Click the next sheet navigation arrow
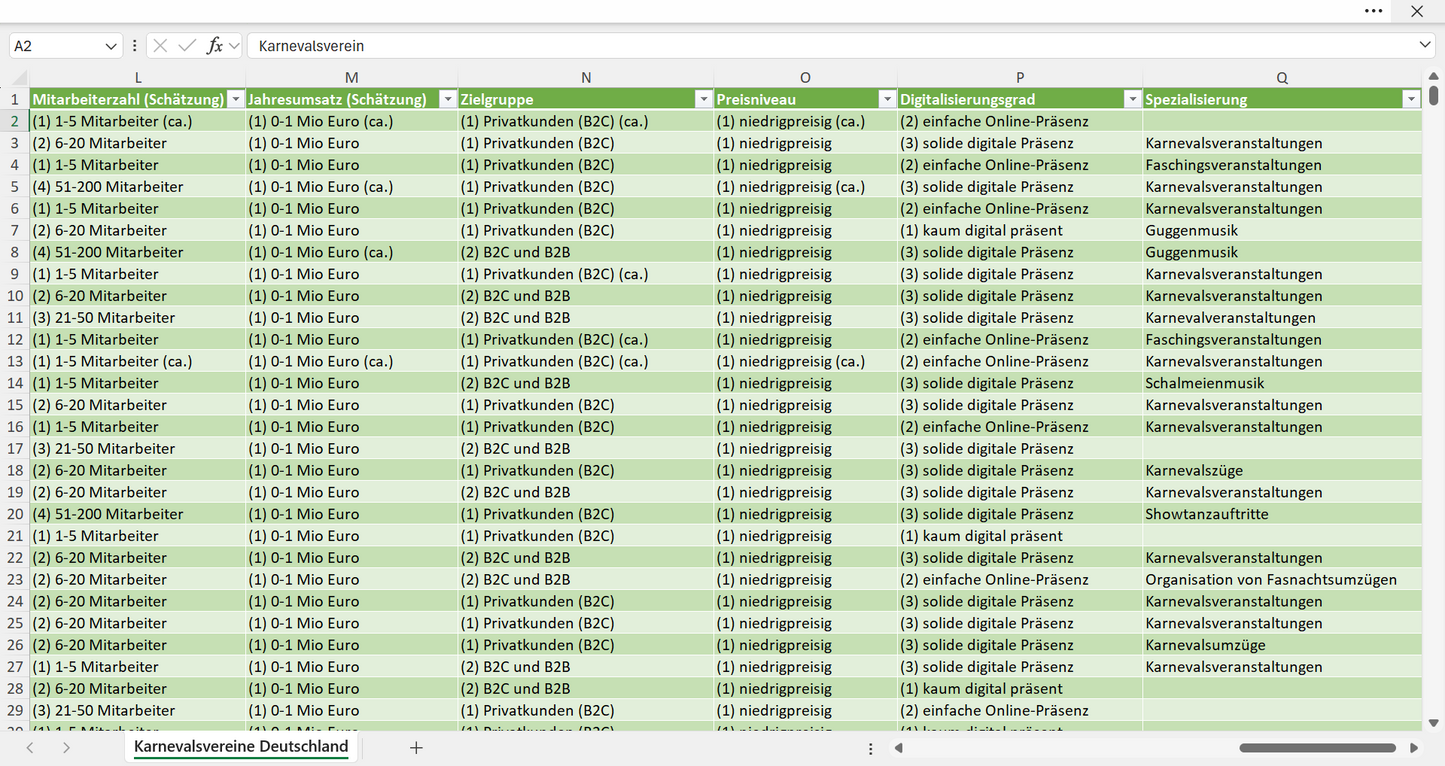Image resolution: width=1445 pixels, height=766 pixels. coord(66,748)
